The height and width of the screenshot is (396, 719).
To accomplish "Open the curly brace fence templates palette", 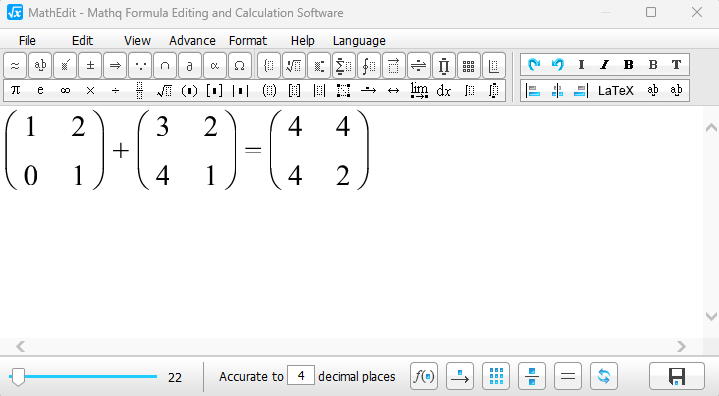I will pos(269,66).
